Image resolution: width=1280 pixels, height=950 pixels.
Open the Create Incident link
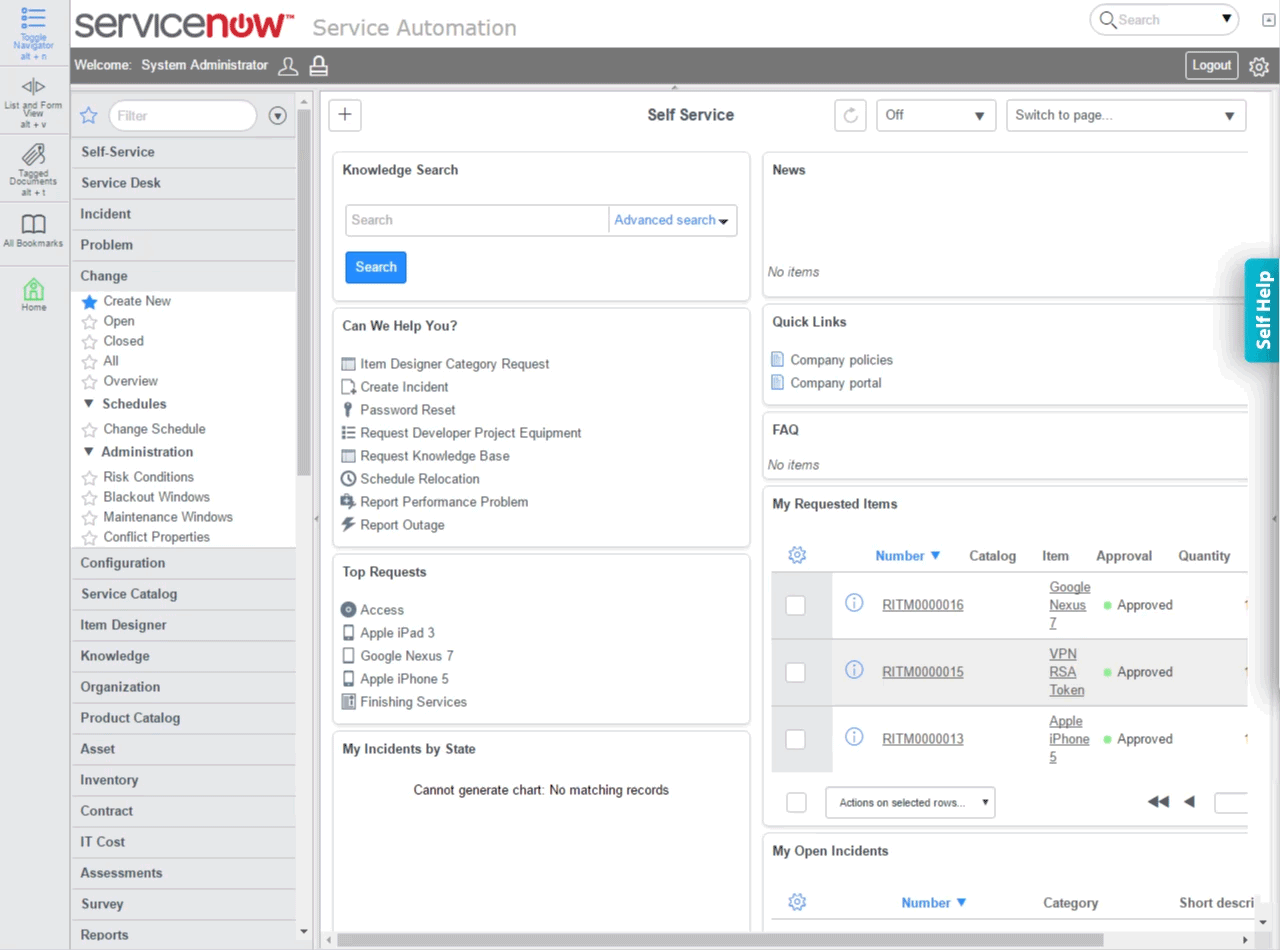pos(404,387)
